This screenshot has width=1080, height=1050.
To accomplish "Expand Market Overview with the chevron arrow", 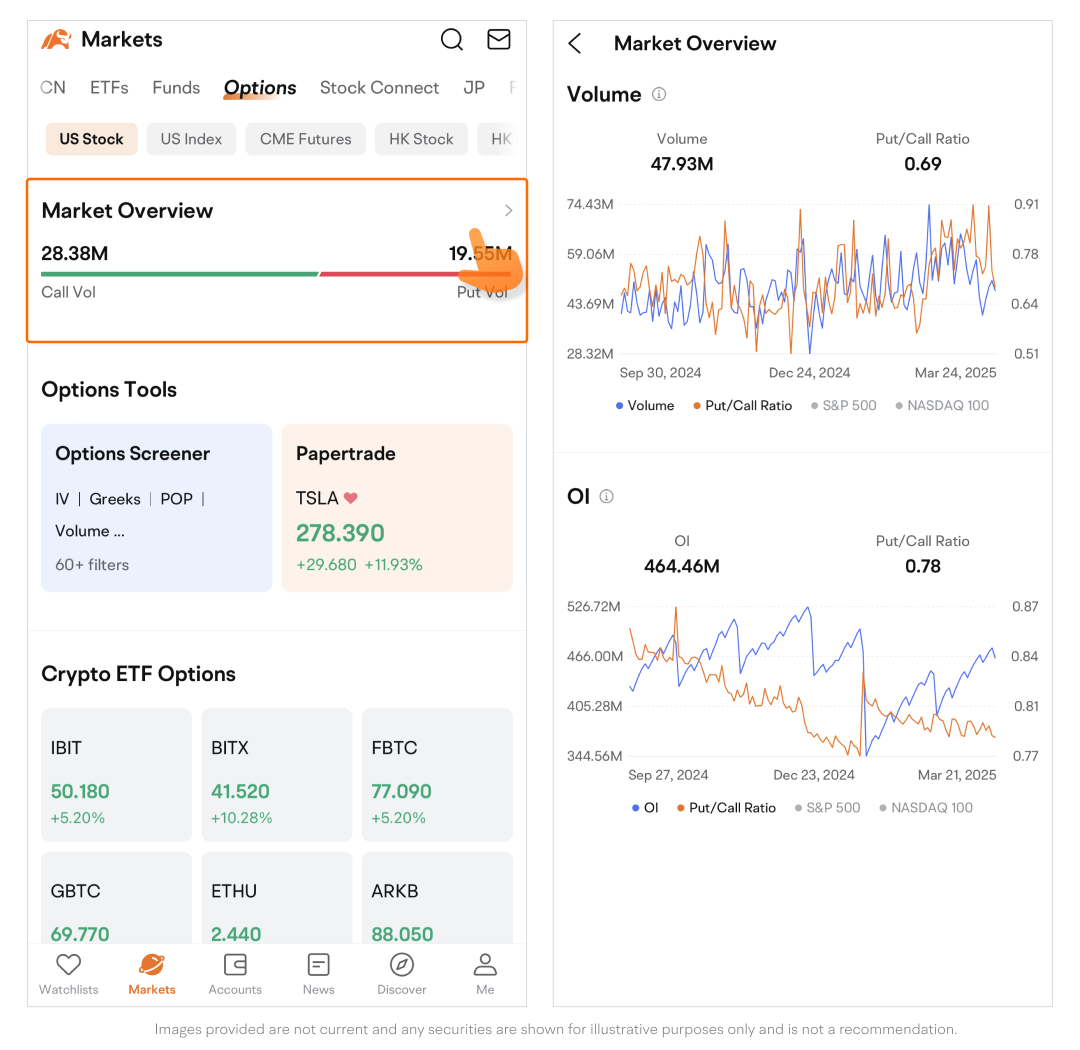I will pos(508,211).
